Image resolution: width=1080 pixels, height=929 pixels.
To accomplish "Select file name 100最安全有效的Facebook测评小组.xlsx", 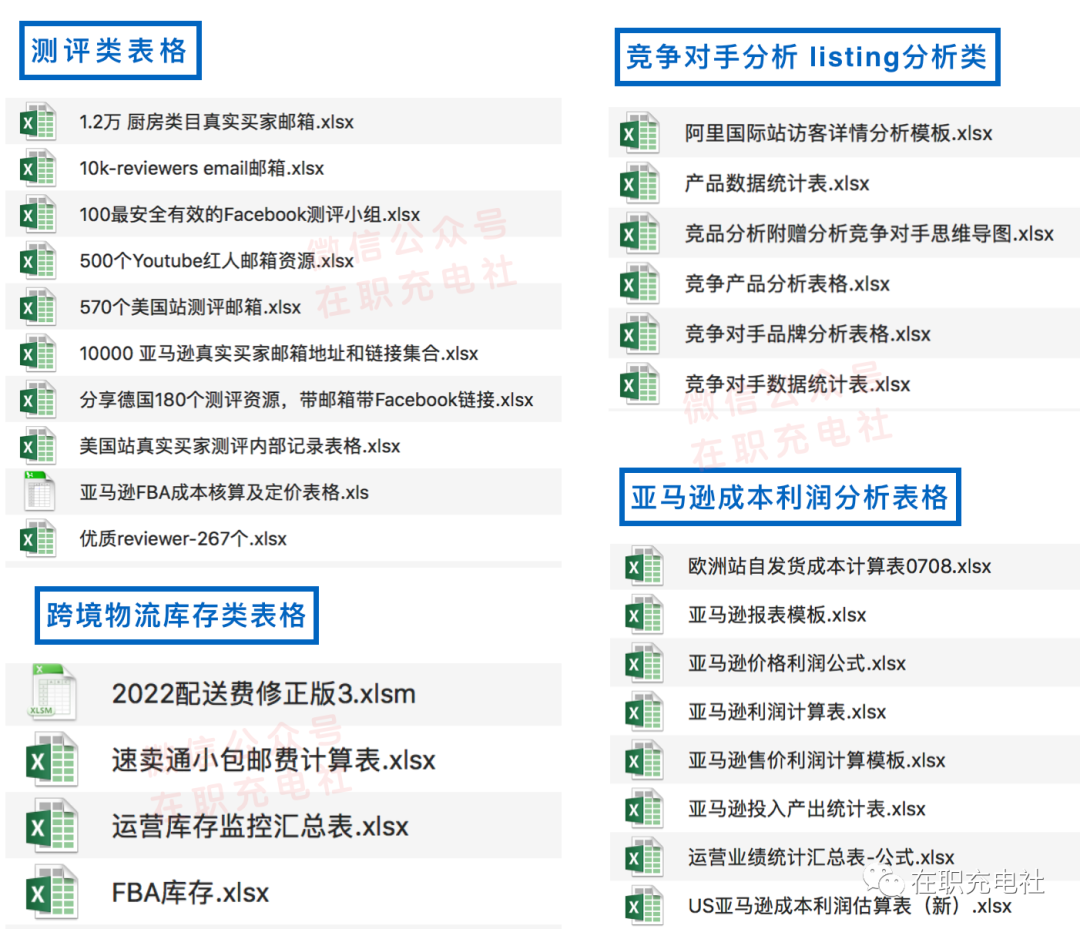I will pos(249,214).
